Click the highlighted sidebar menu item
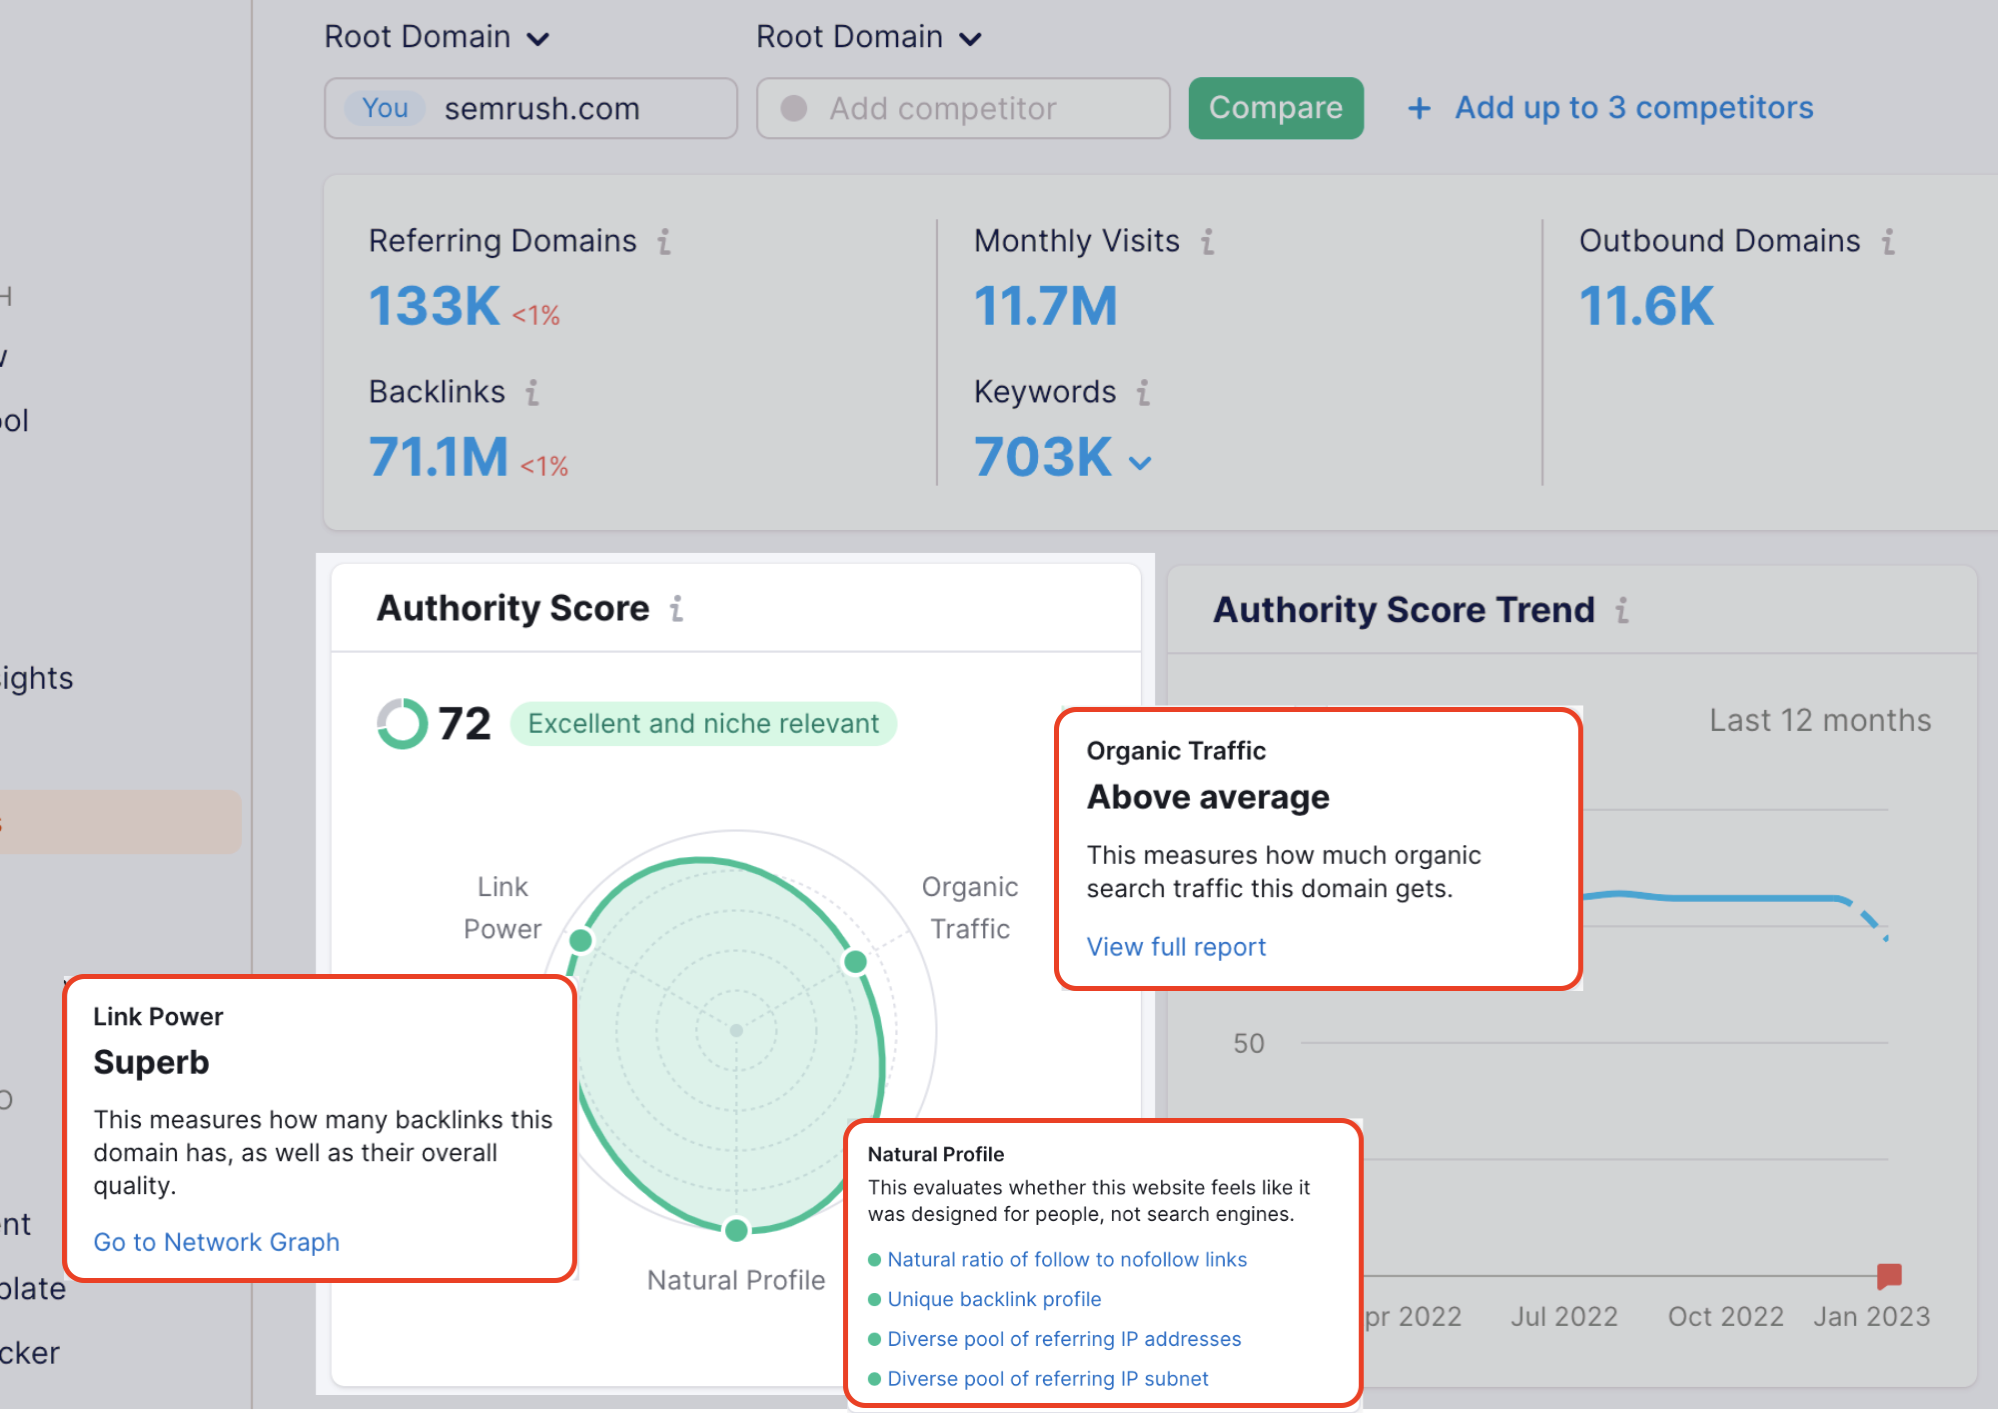Screen dimensions: 1998x1413 coord(120,822)
